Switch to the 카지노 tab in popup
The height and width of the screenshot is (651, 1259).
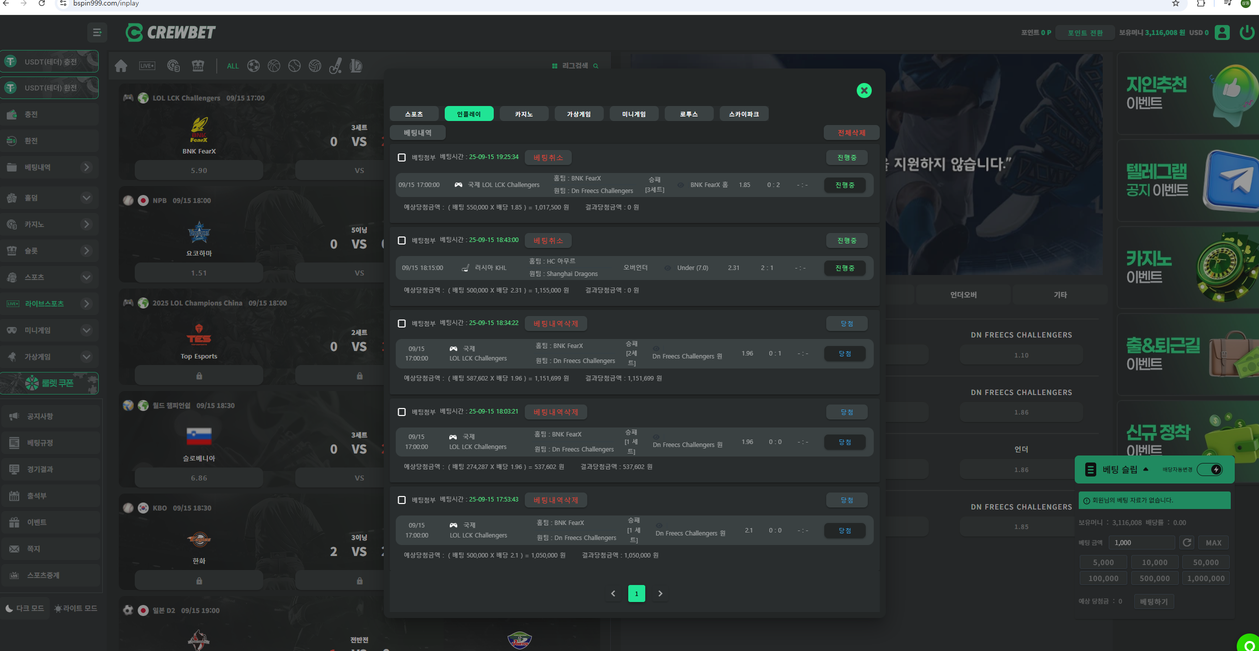click(x=524, y=114)
